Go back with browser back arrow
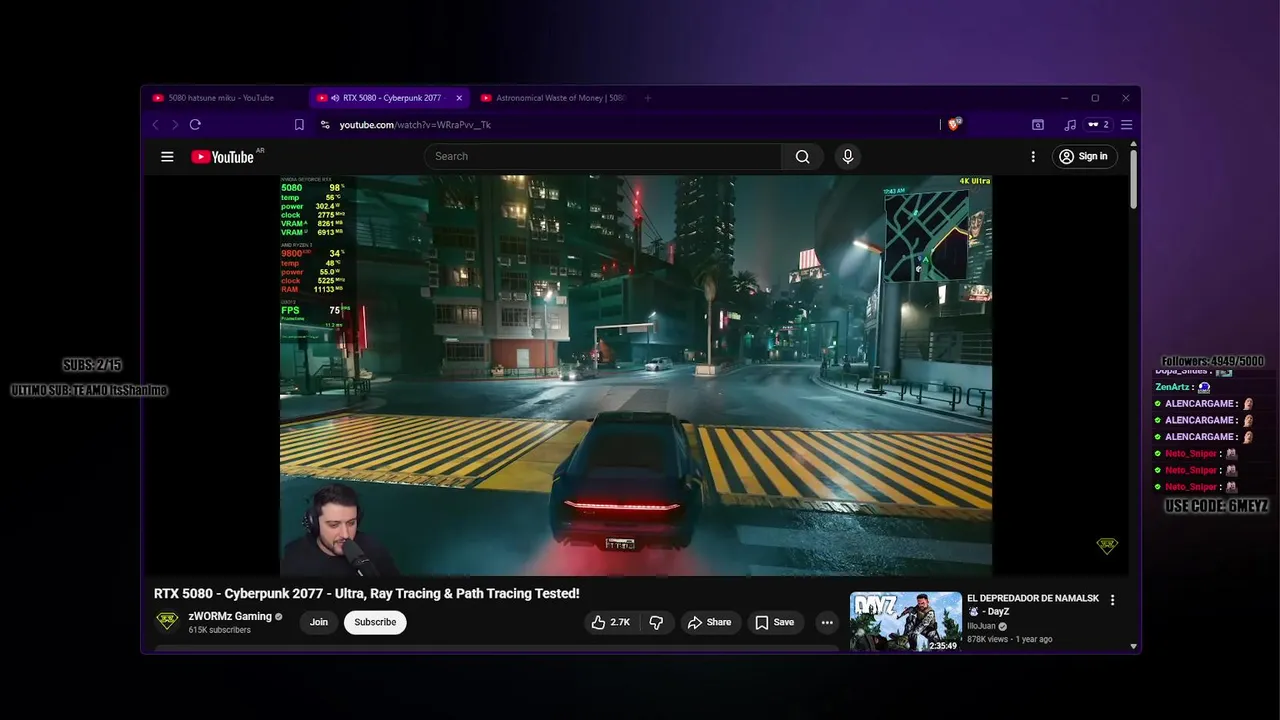This screenshot has width=1280, height=720. click(155, 125)
